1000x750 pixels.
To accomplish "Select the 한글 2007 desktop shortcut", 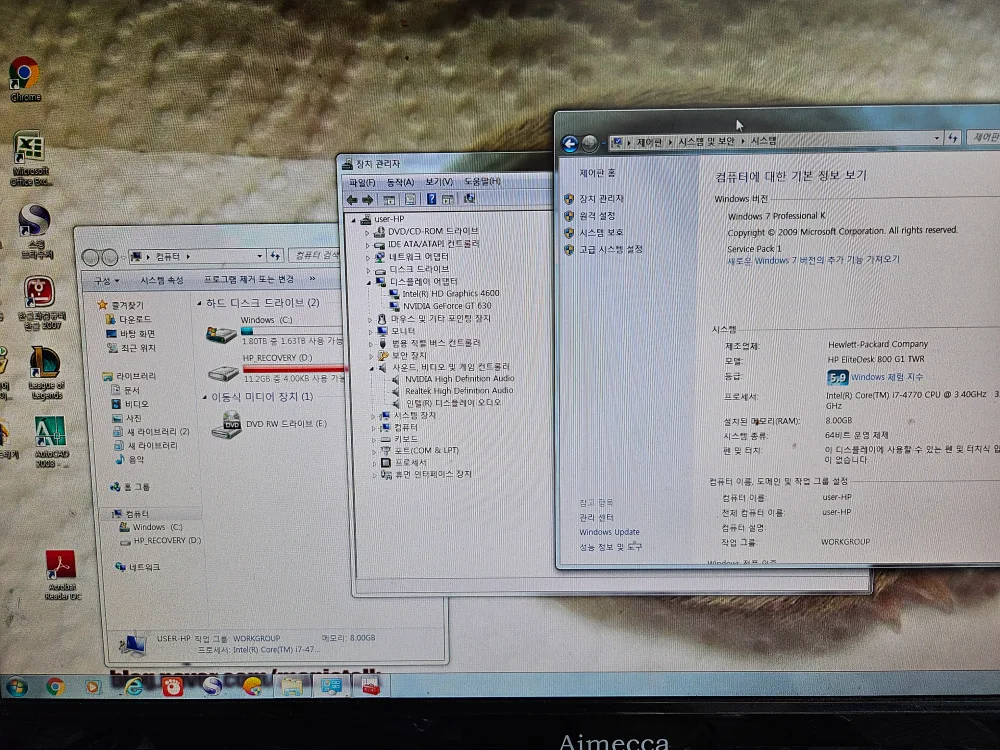I will [x=40, y=302].
